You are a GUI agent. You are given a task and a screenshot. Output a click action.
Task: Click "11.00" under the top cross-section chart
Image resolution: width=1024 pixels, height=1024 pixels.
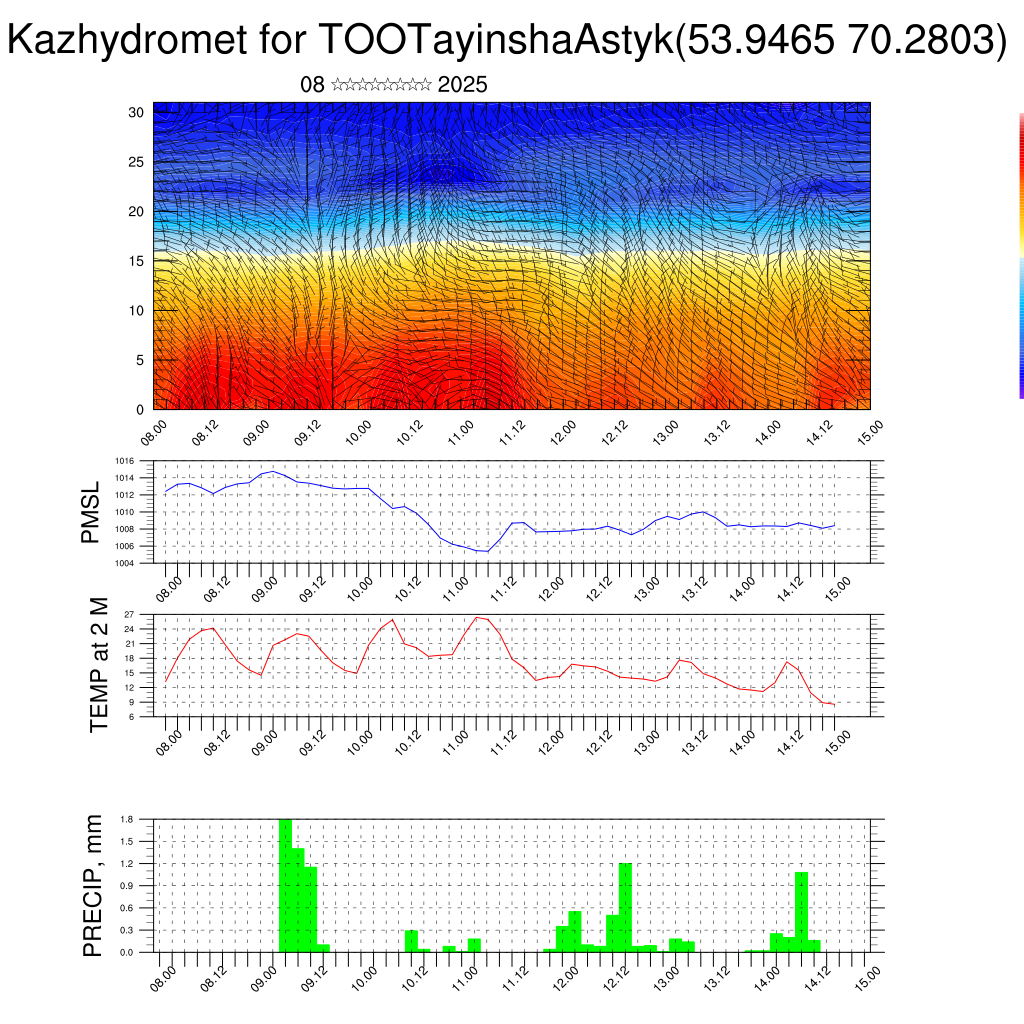coord(461,432)
